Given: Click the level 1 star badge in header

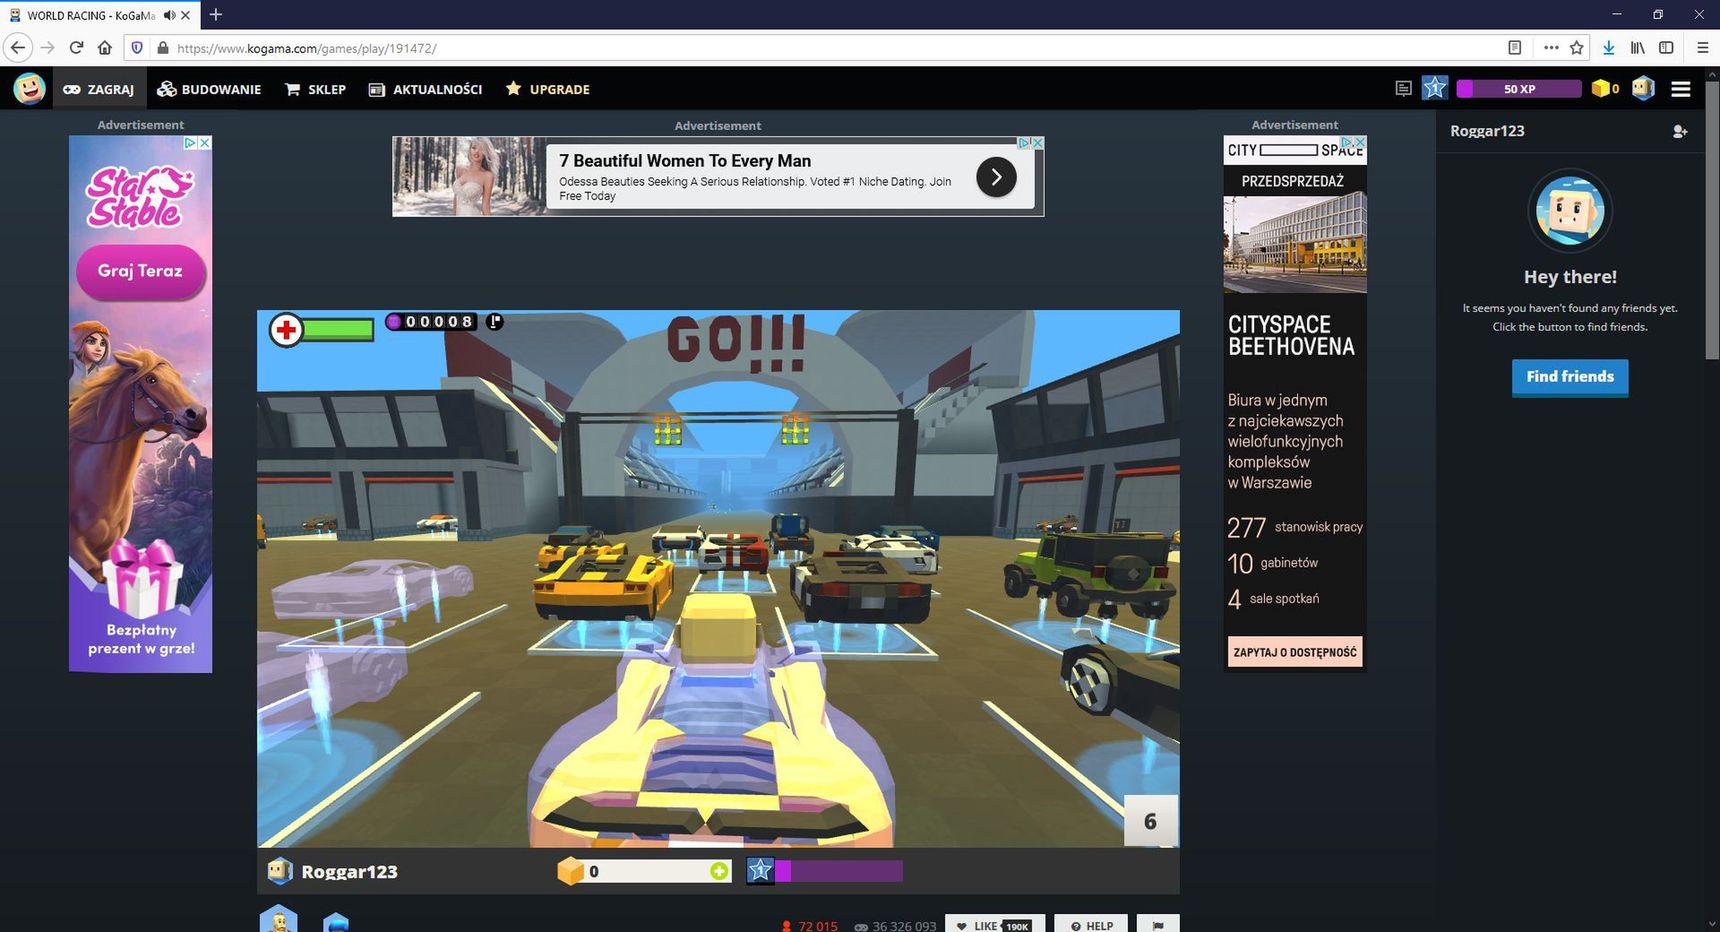Looking at the screenshot, I should [x=1434, y=88].
